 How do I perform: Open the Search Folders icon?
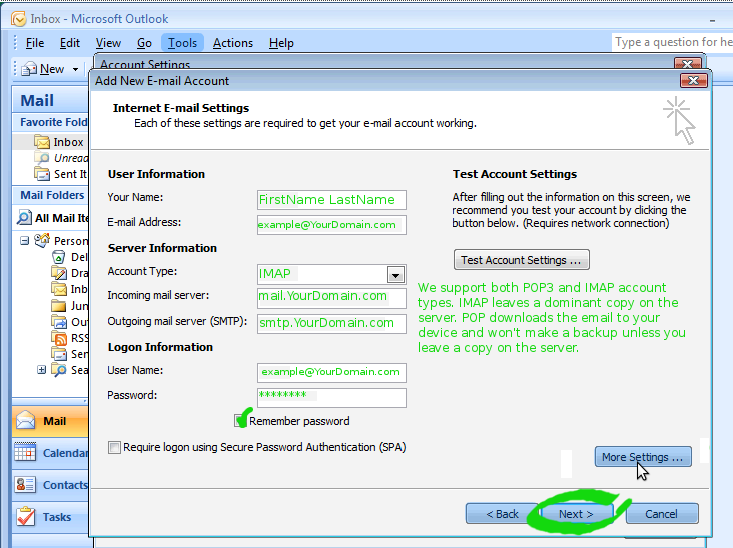point(58,370)
